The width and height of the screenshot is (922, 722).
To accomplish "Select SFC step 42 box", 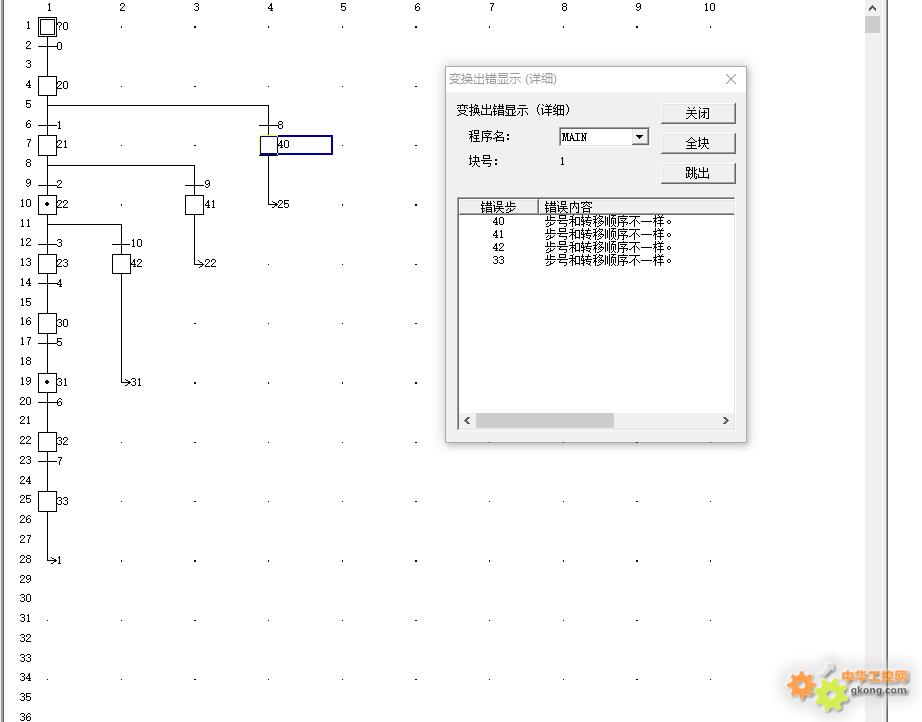I will (121, 264).
